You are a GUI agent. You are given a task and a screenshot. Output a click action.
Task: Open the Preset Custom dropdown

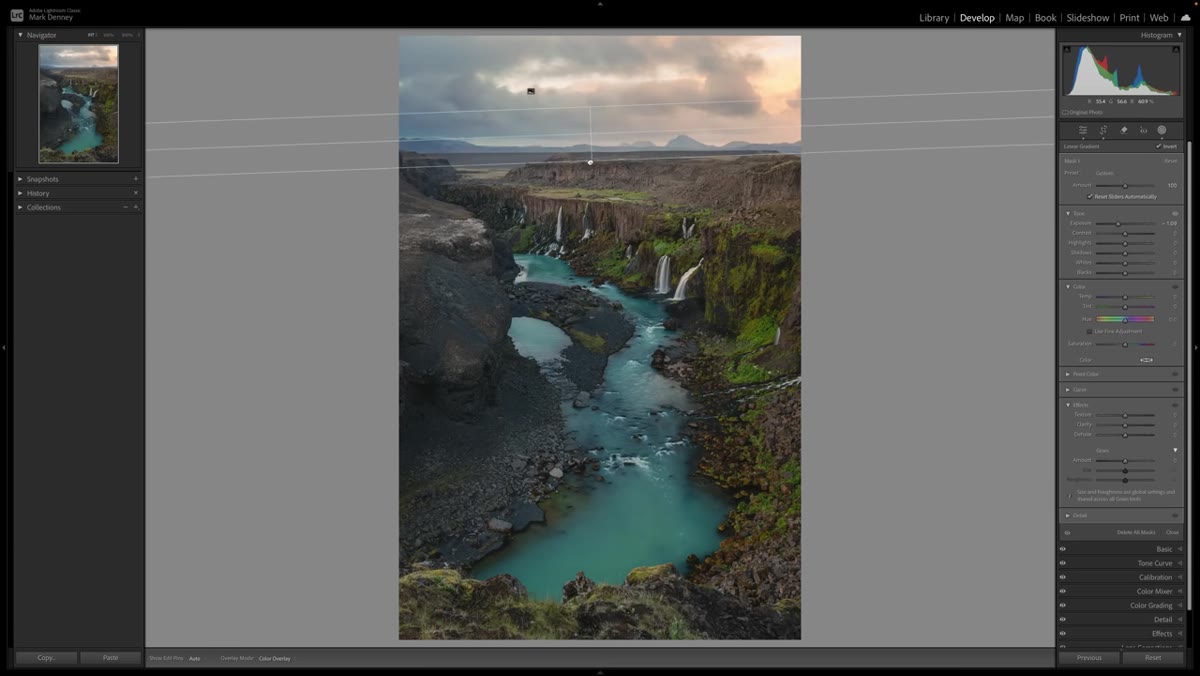tap(1105, 173)
